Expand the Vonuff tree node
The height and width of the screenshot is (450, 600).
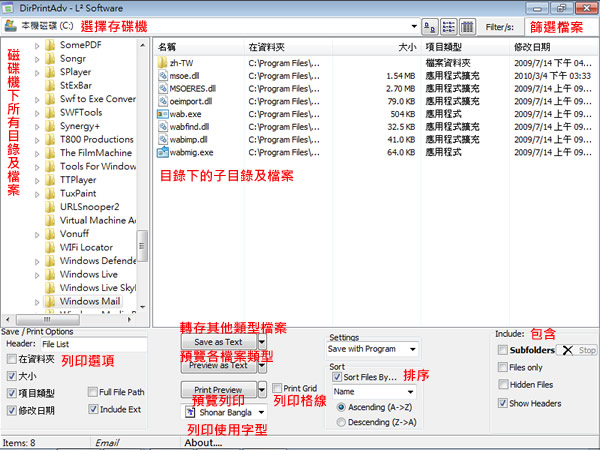pyautogui.click(x=37, y=235)
